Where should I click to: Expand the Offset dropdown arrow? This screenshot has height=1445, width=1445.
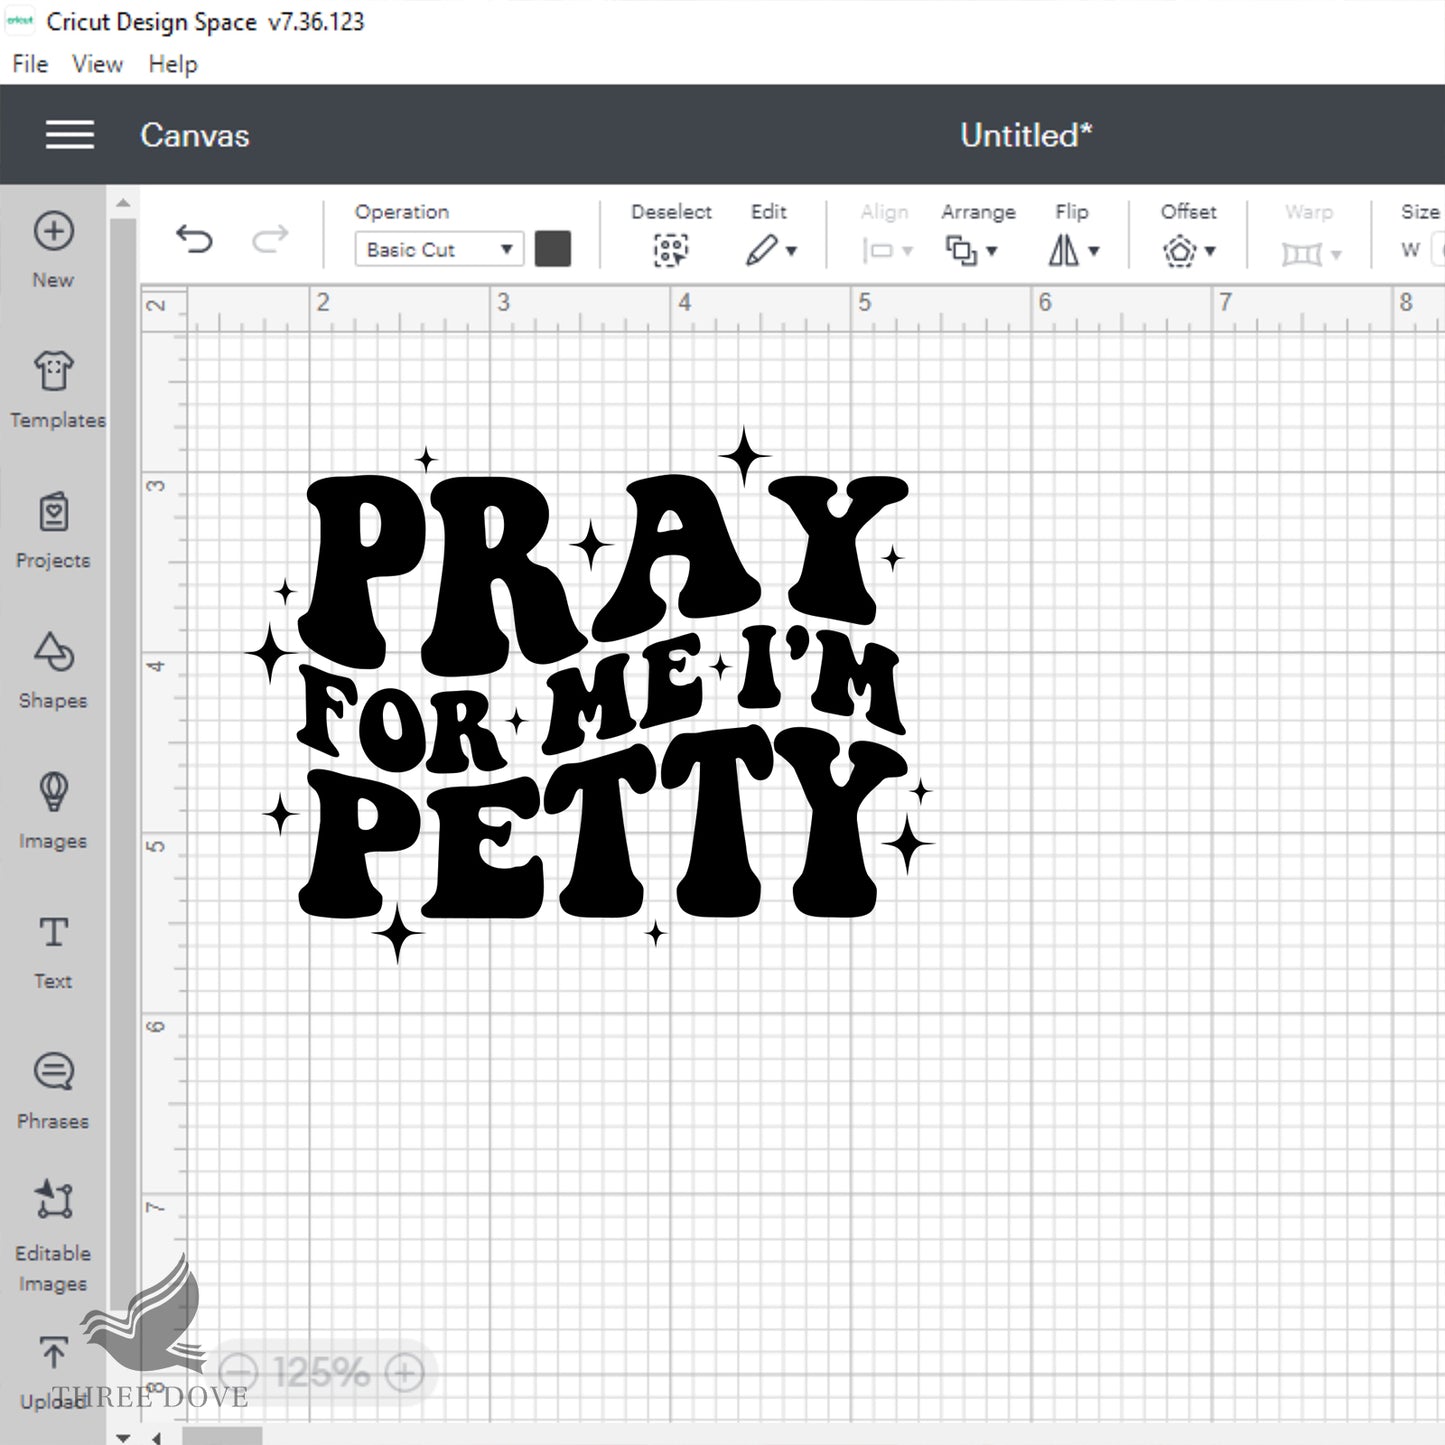click(x=1210, y=251)
